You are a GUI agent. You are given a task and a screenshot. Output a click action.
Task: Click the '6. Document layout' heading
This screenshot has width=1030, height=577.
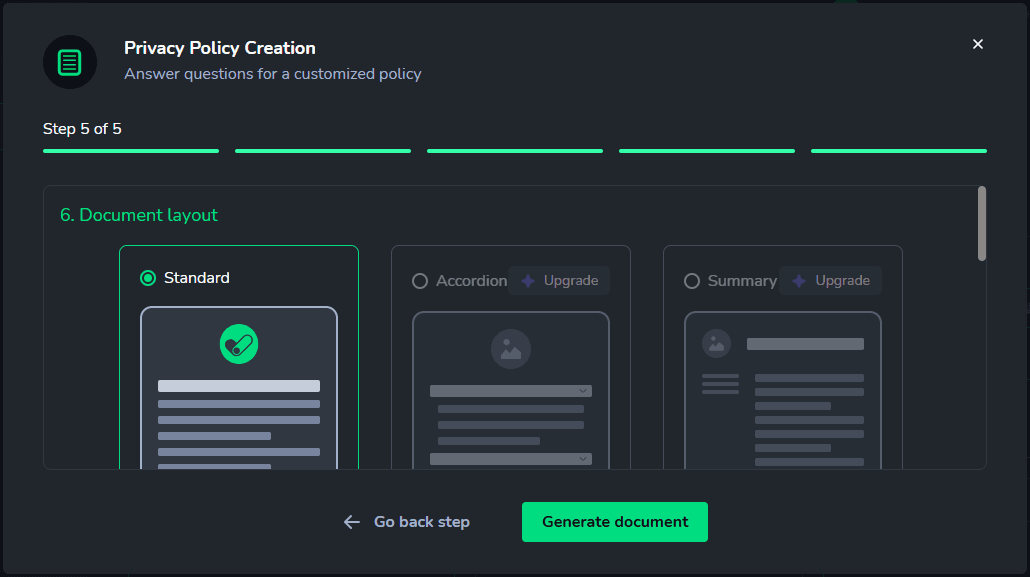139,215
